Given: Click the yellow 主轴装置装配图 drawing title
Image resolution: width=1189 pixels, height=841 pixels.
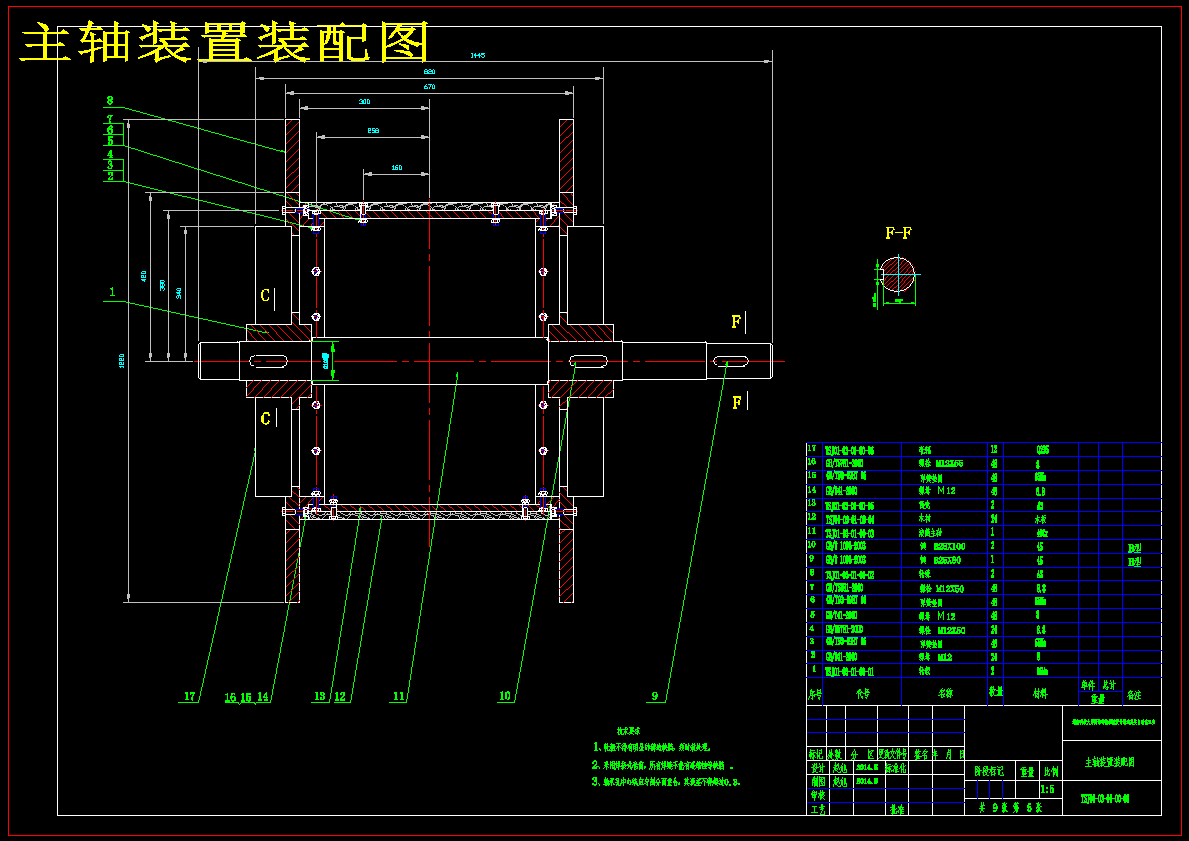Looking at the screenshot, I should [224, 43].
